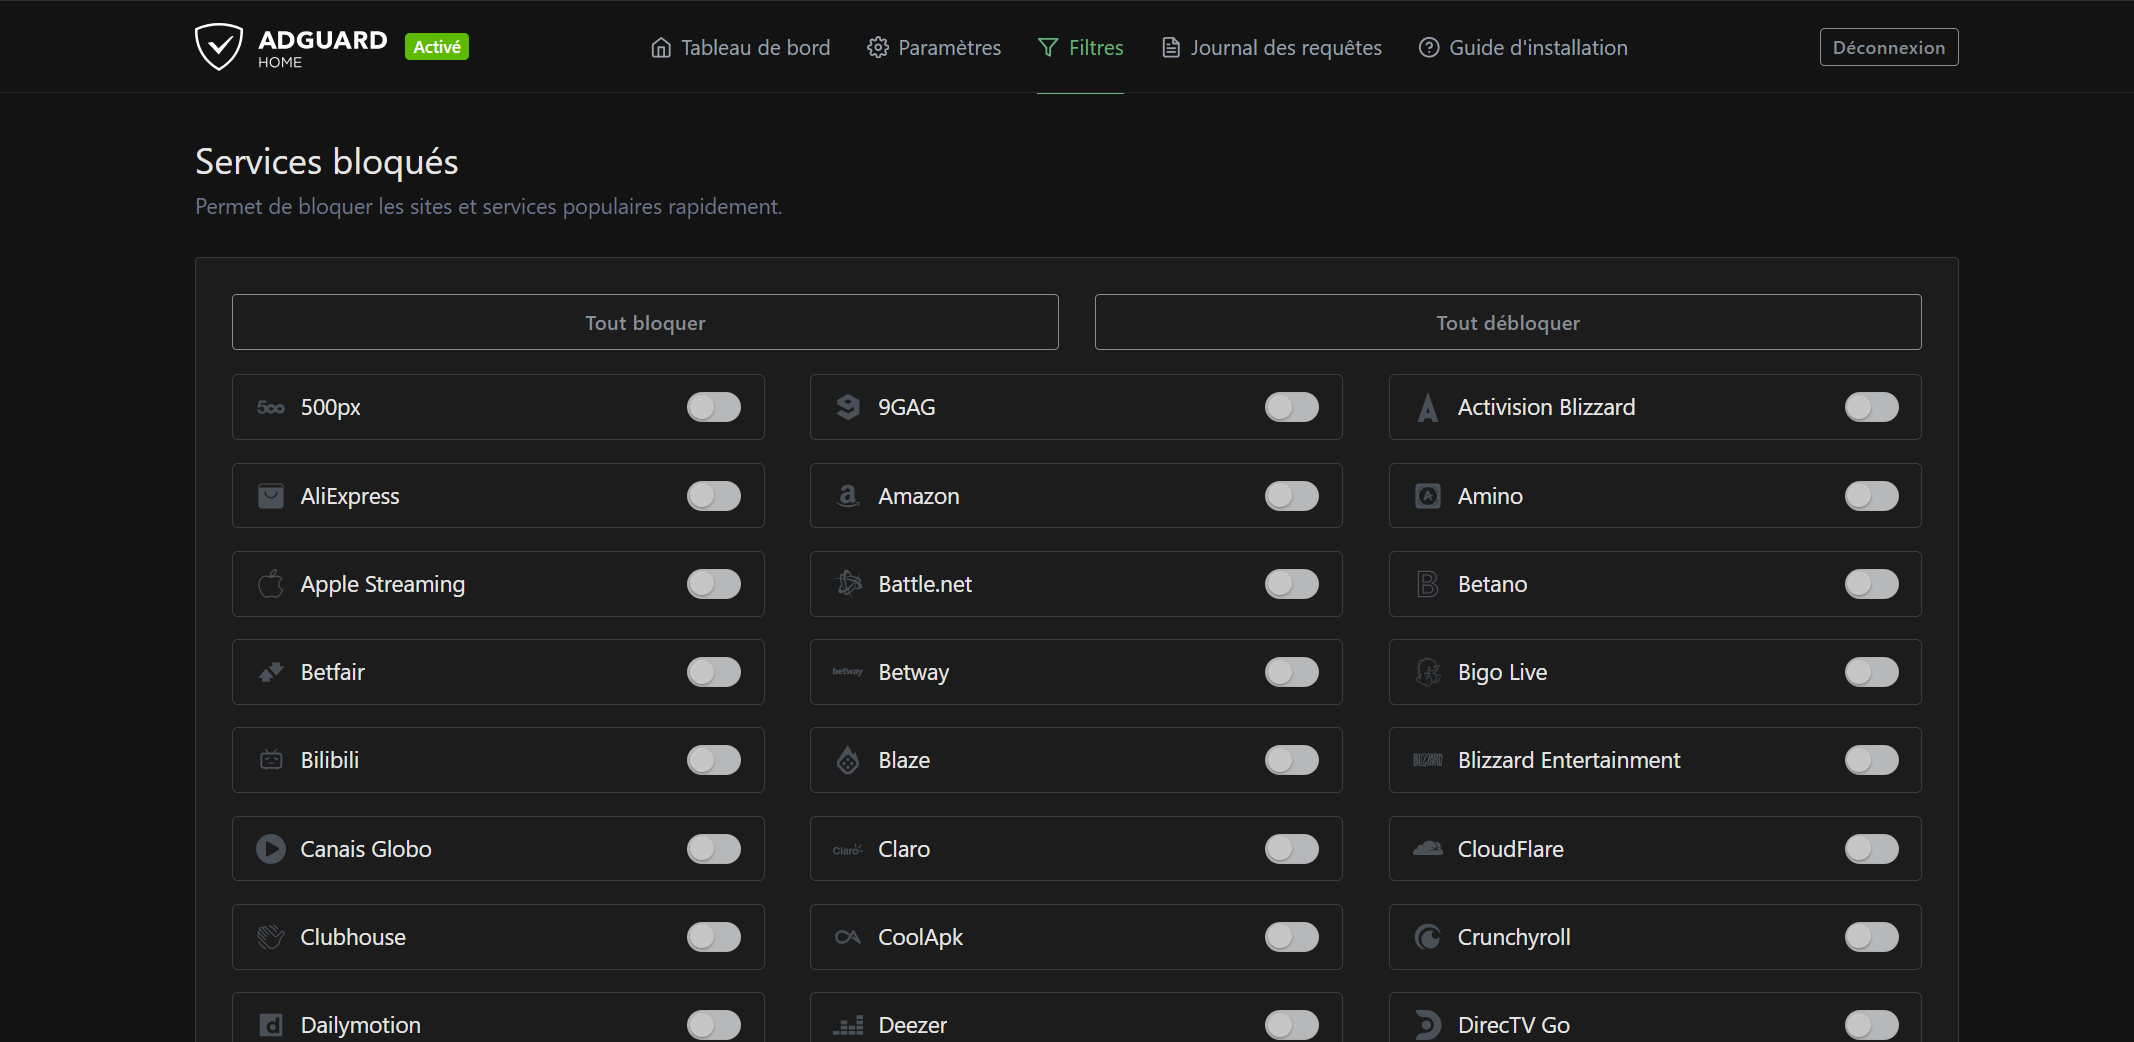Toggle the Betway switch

1292,672
